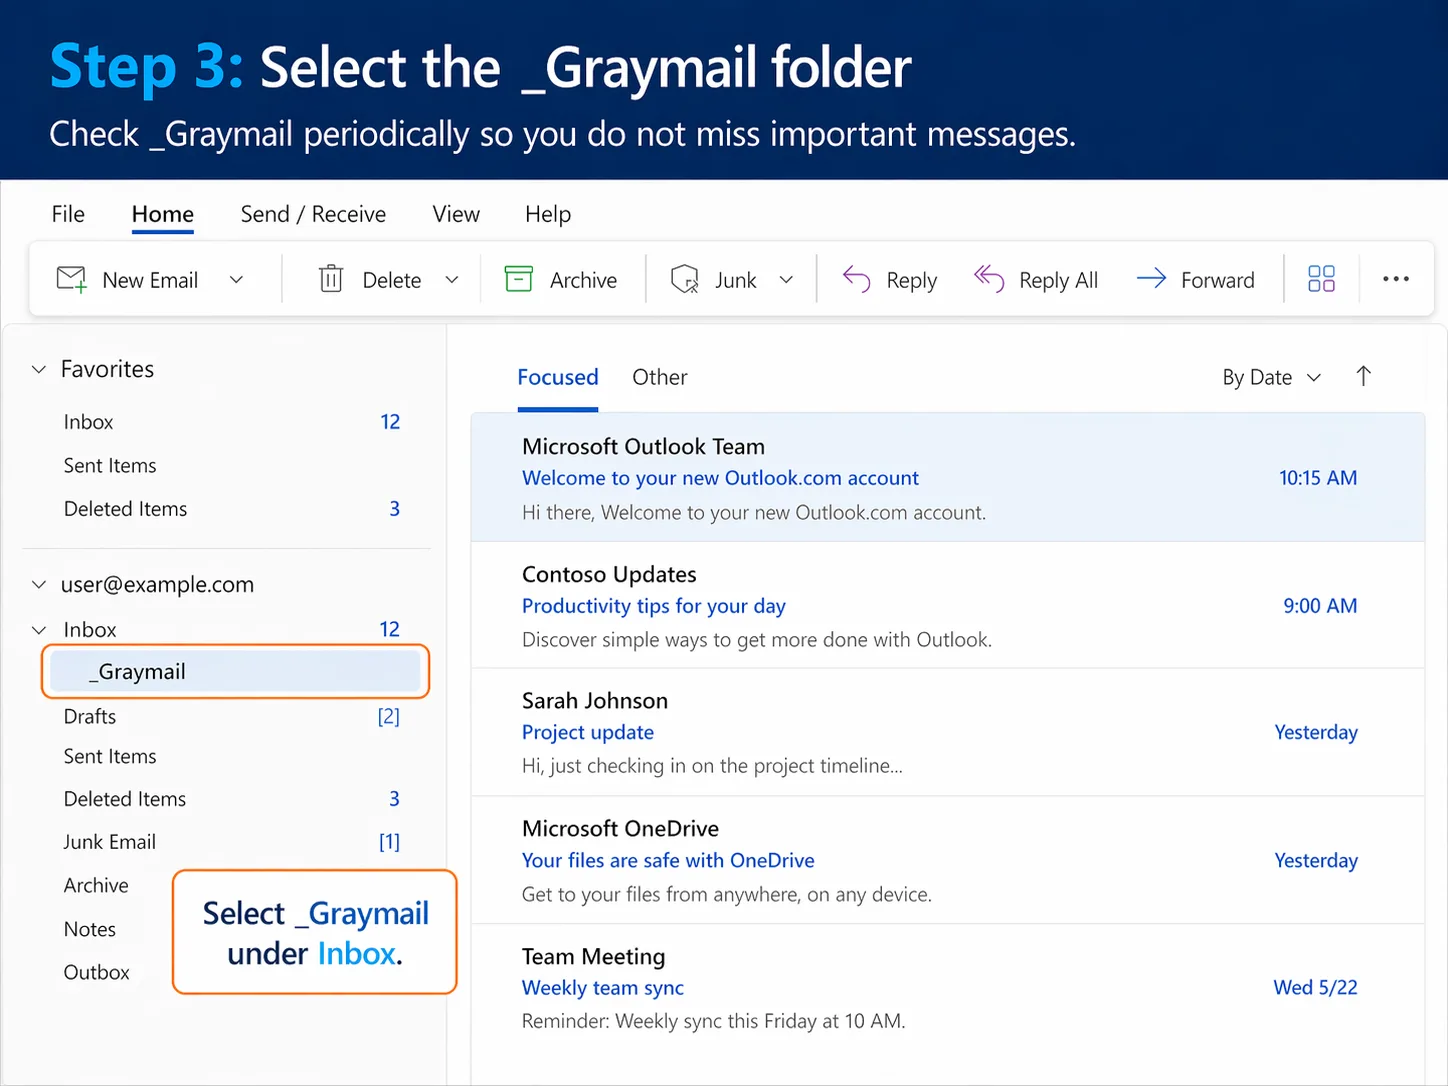The image size is (1448, 1086).
Task: Open the Send / Receive tab
Action: (x=313, y=214)
